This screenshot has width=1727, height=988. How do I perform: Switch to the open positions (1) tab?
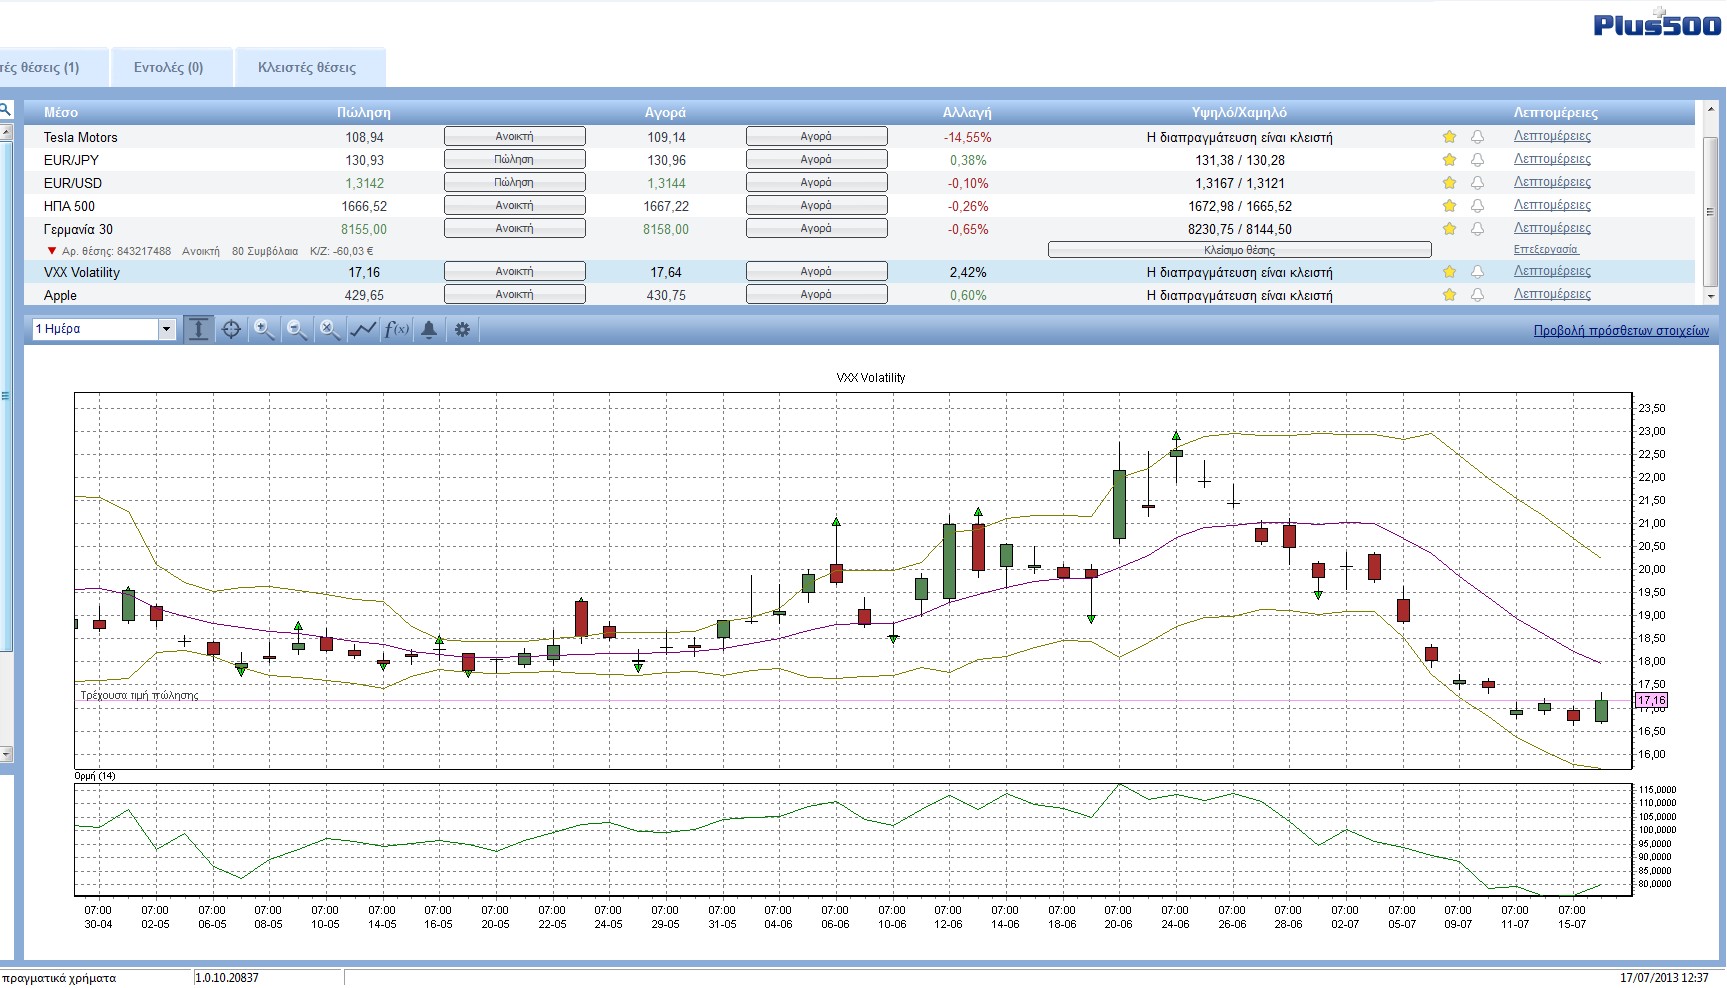click(x=52, y=67)
